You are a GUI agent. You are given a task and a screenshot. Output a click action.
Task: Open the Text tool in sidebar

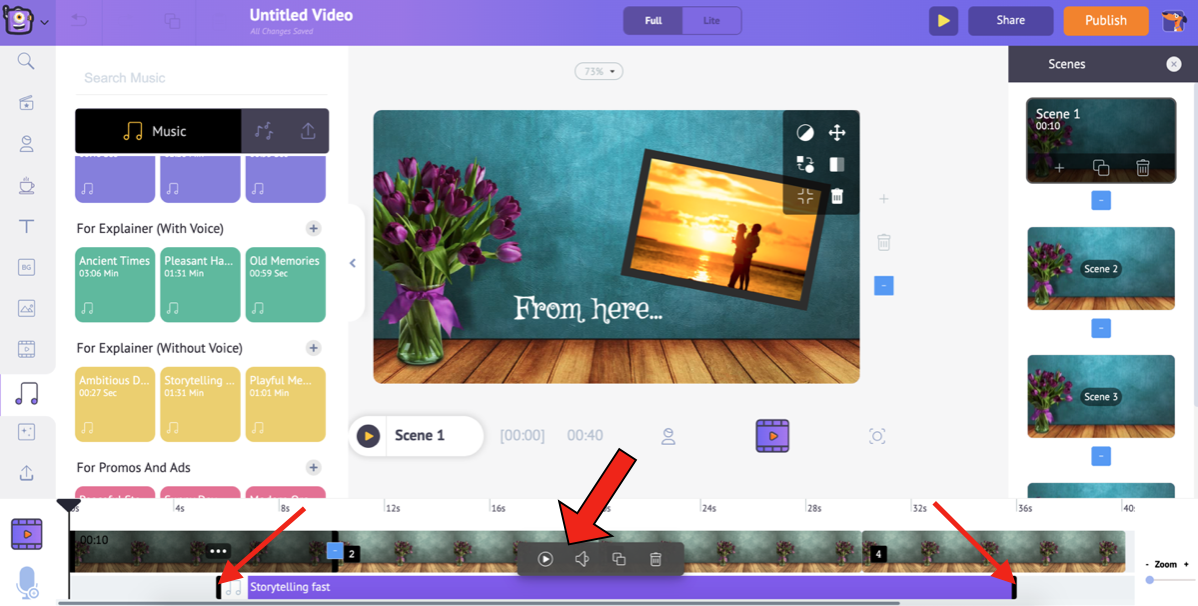click(27, 226)
